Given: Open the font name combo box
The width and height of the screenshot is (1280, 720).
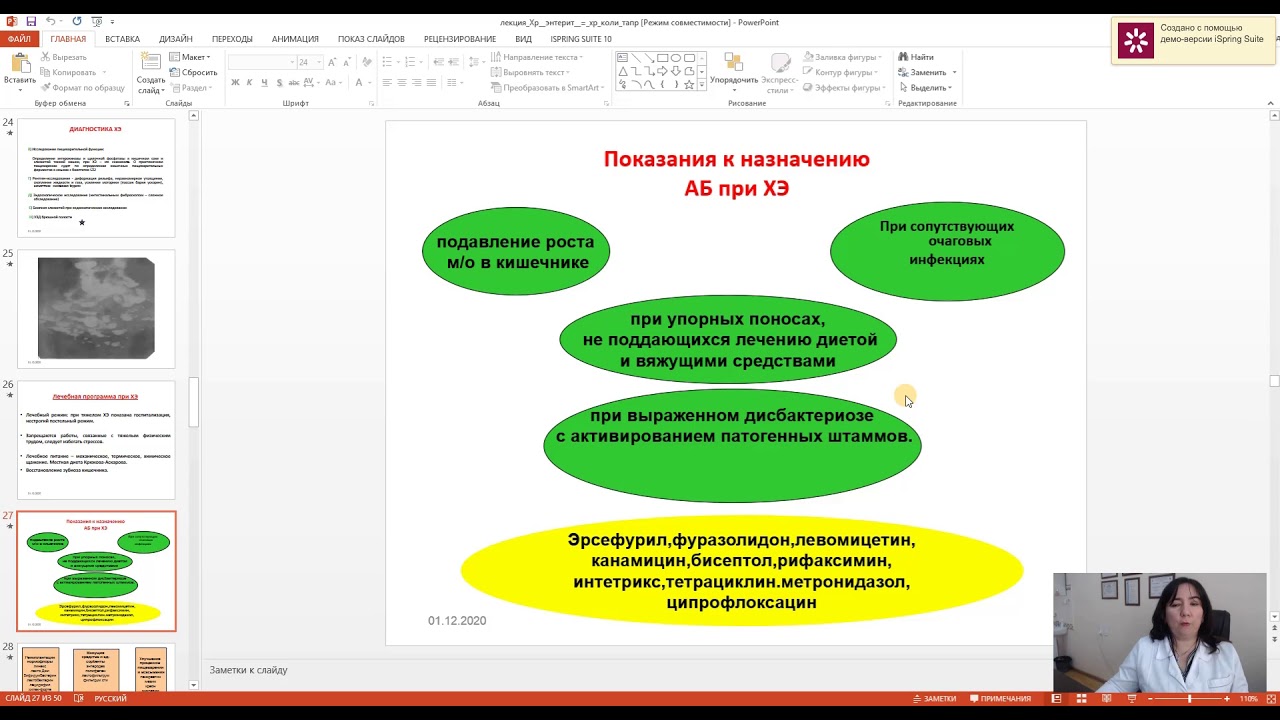Looking at the screenshot, I should (260, 62).
